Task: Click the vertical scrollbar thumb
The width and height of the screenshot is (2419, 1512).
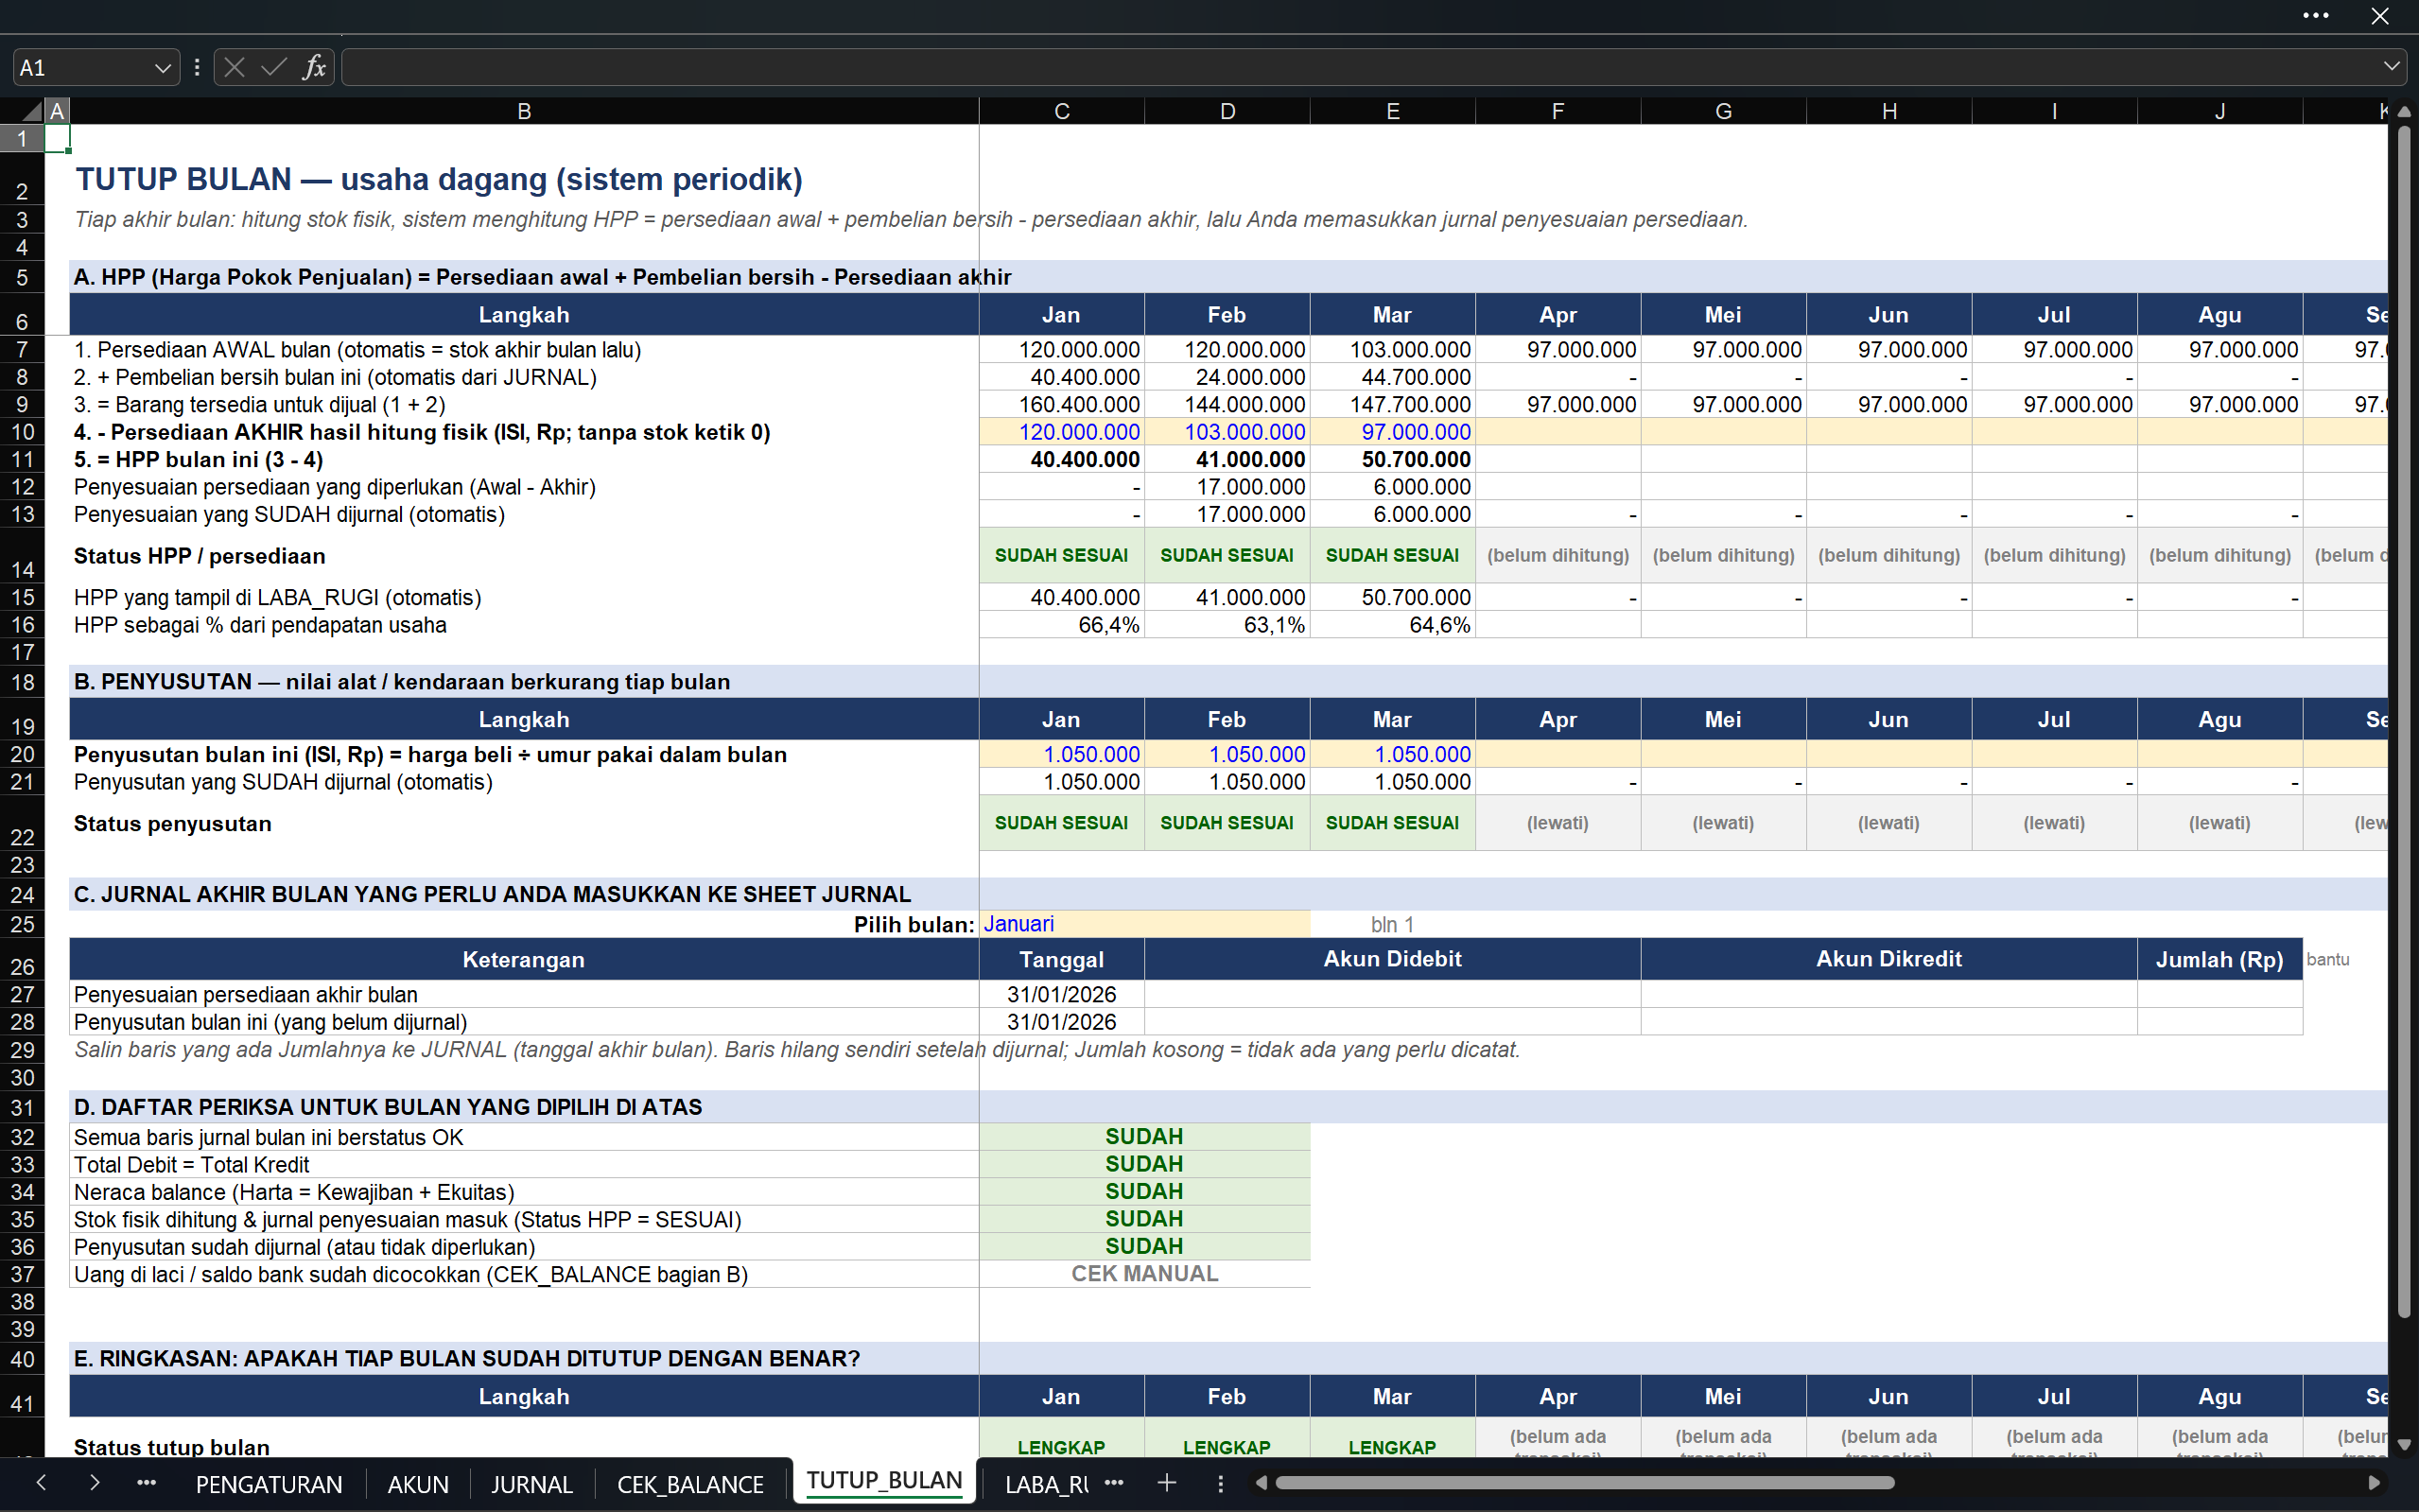Action: pos(2404,722)
